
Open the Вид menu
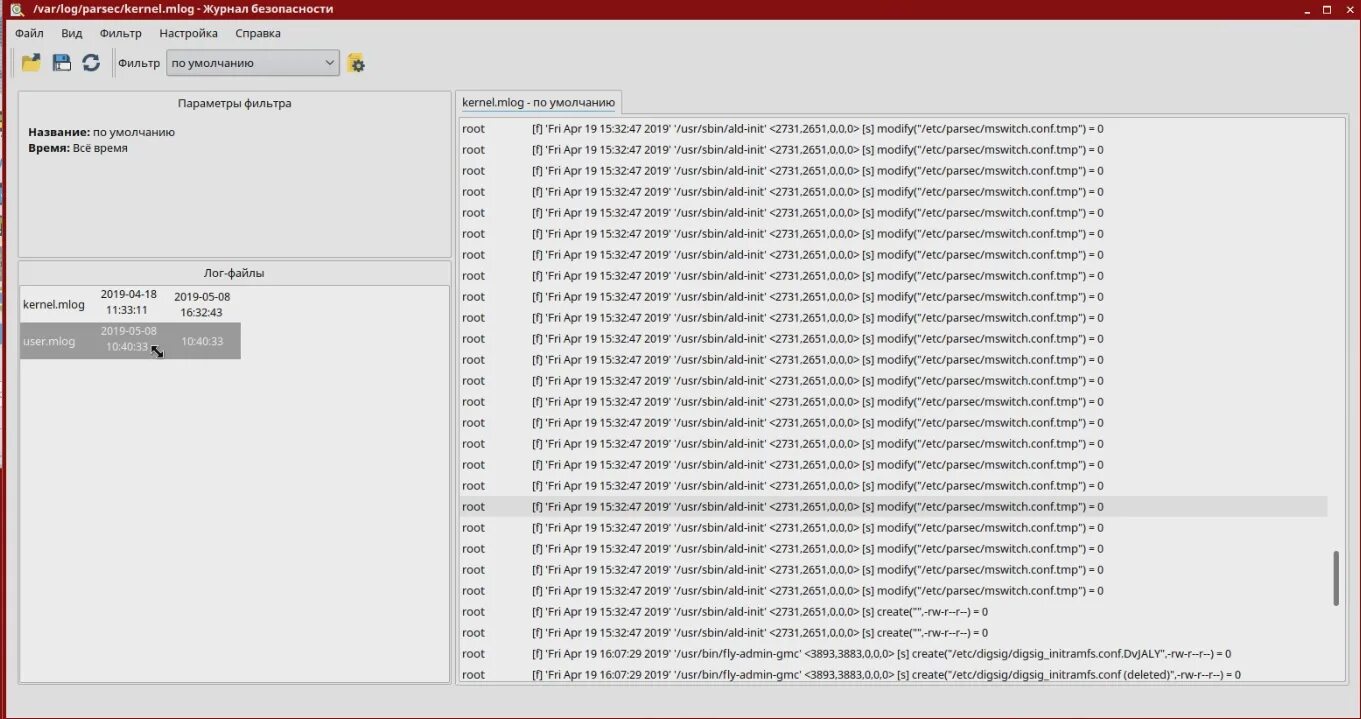(x=71, y=33)
